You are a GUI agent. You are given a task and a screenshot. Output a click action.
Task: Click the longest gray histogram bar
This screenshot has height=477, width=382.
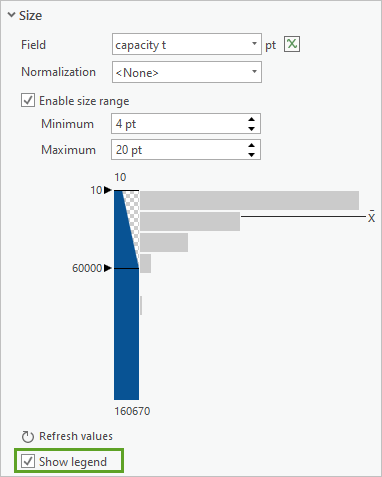tap(249, 200)
